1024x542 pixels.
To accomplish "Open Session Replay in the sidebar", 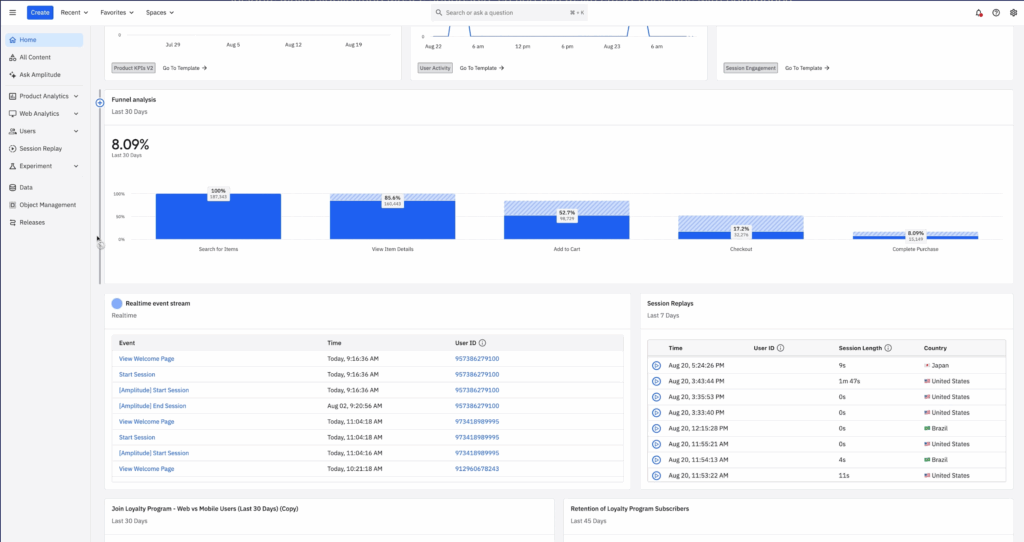I will tap(40, 148).
